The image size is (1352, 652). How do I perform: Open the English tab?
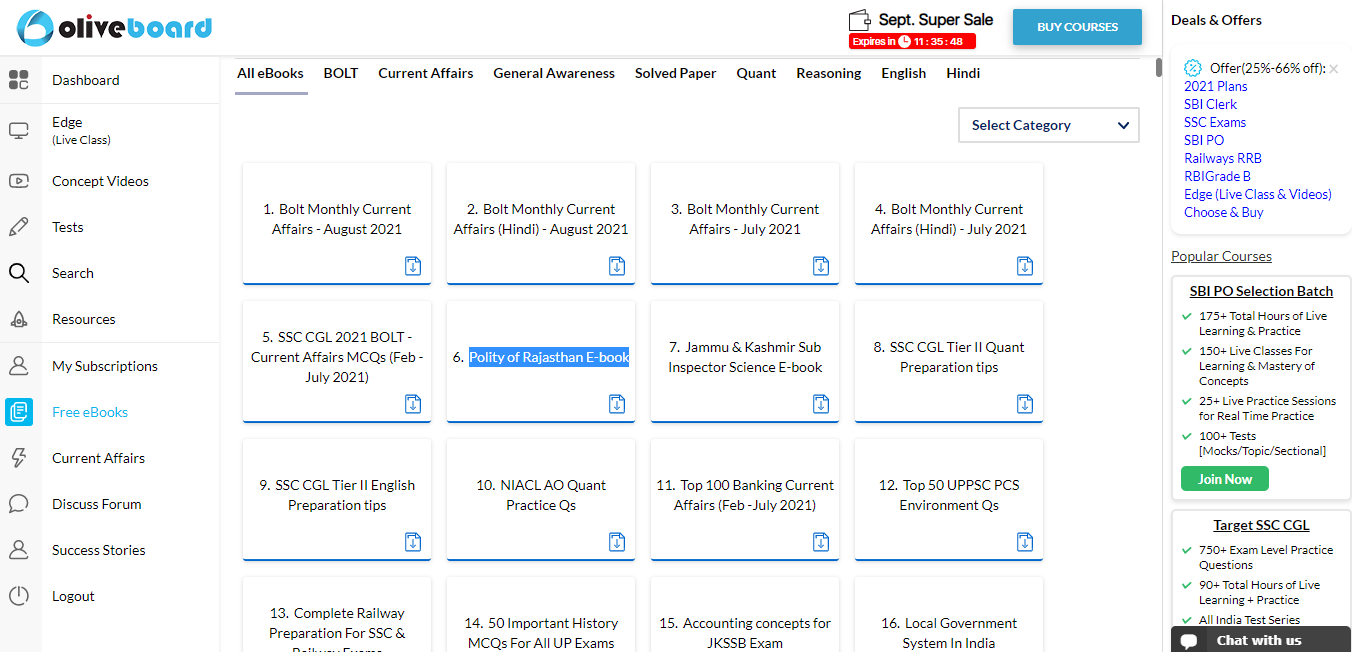pos(904,73)
